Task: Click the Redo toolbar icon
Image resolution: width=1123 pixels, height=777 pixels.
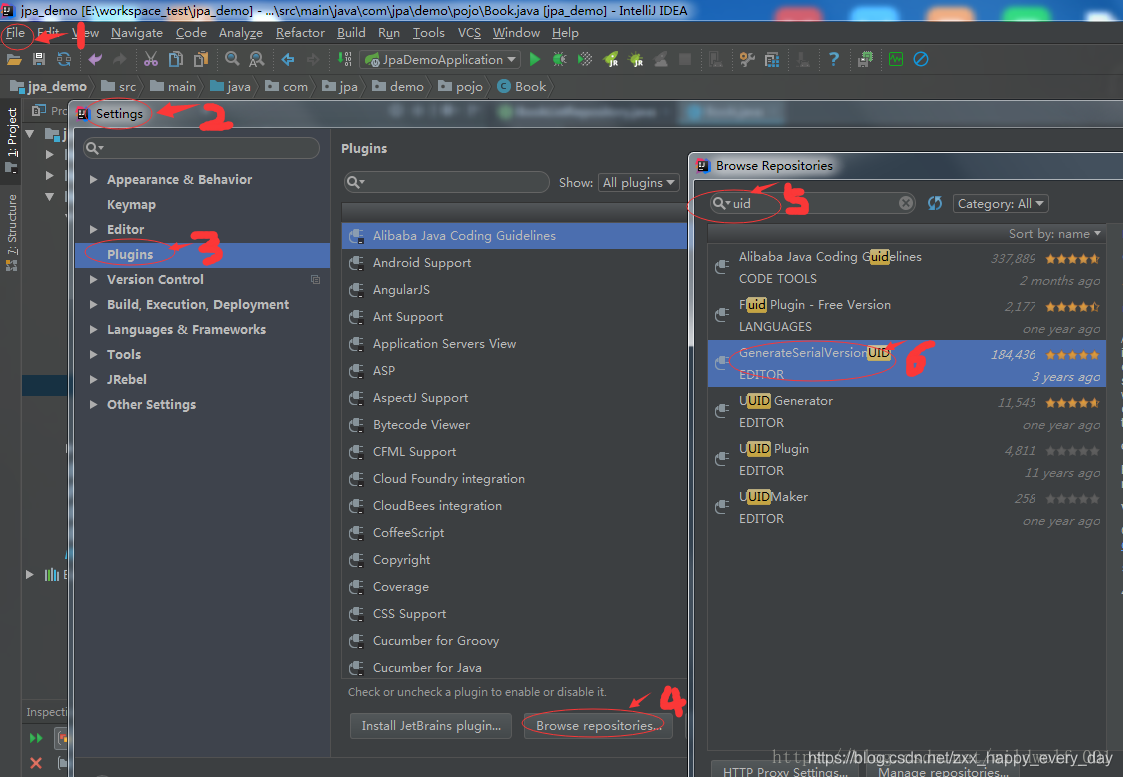Action: tap(120, 59)
